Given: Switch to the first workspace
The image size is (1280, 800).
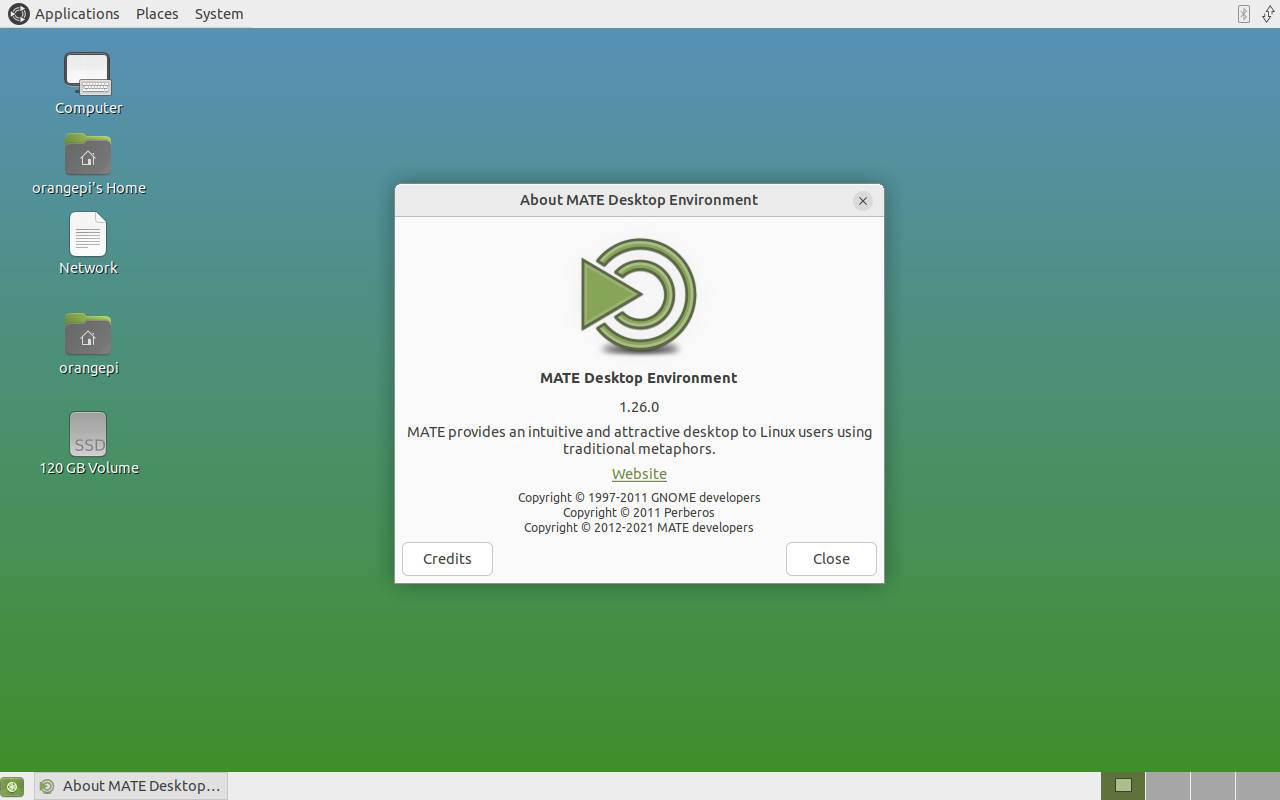Looking at the screenshot, I should (x=1123, y=786).
